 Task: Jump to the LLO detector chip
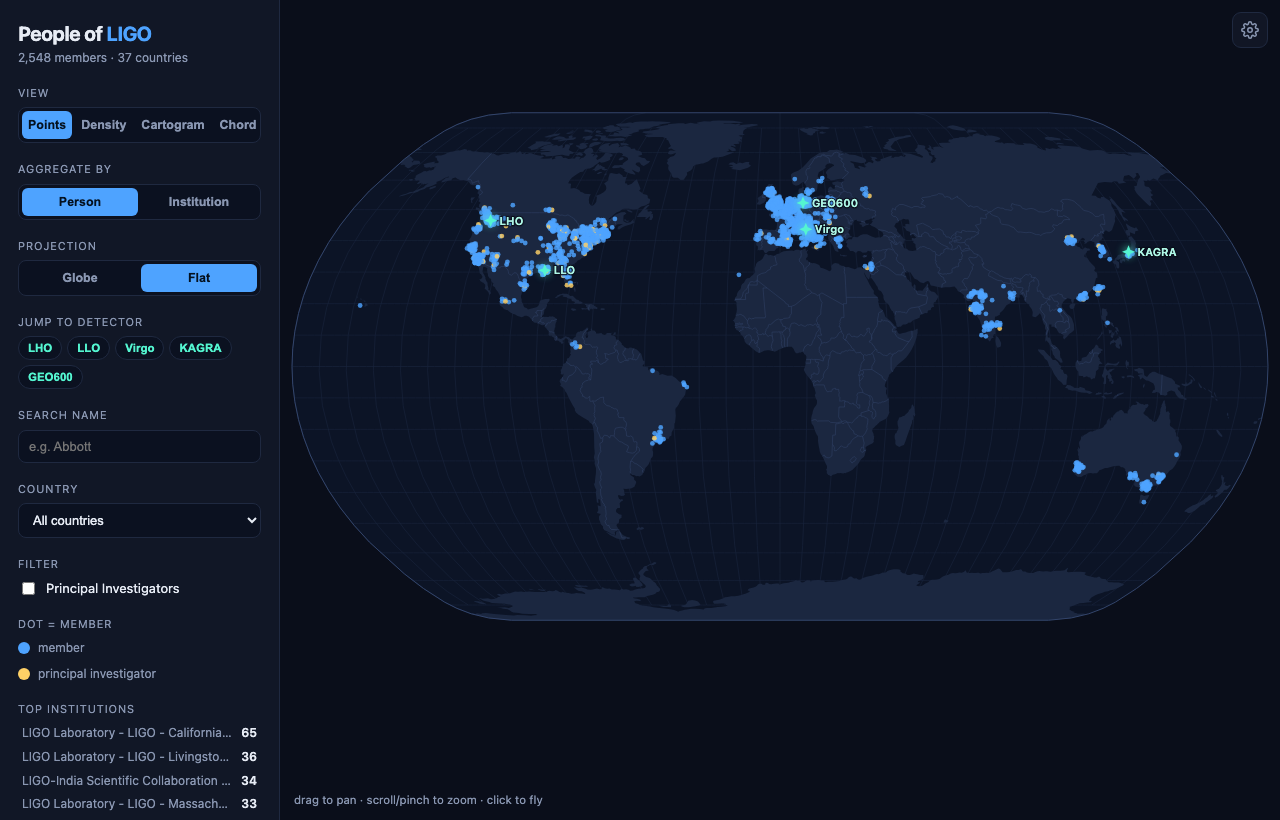(89, 348)
